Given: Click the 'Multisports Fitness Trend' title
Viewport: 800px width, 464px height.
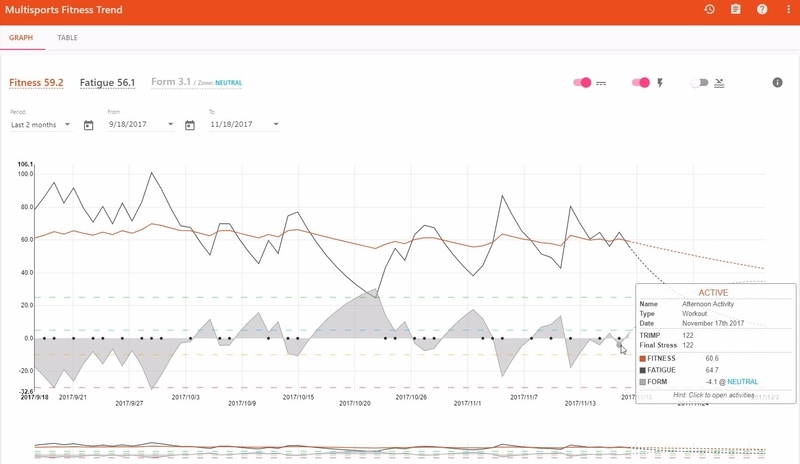Looking at the screenshot, I should (64, 10).
